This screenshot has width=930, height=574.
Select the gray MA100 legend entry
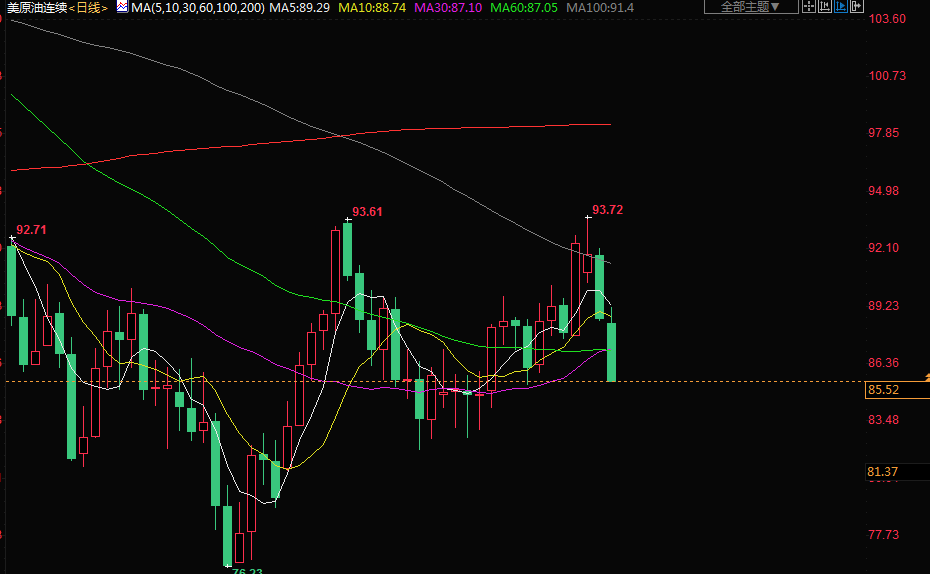pyautogui.click(x=600, y=8)
